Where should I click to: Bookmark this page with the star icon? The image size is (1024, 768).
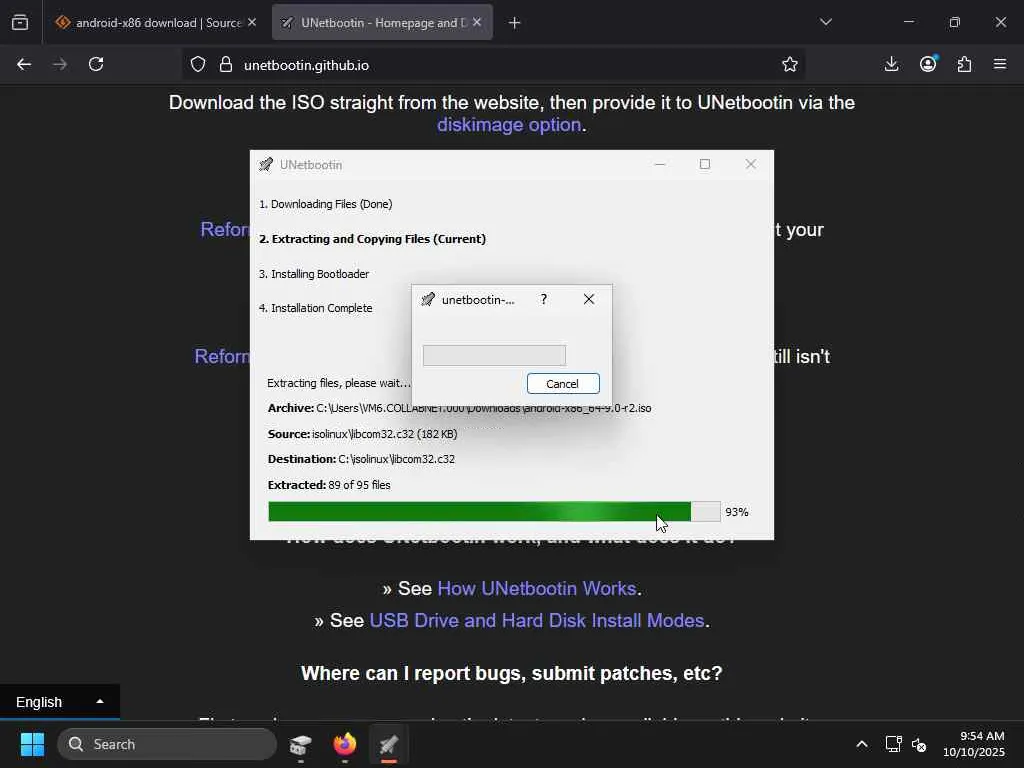click(790, 65)
